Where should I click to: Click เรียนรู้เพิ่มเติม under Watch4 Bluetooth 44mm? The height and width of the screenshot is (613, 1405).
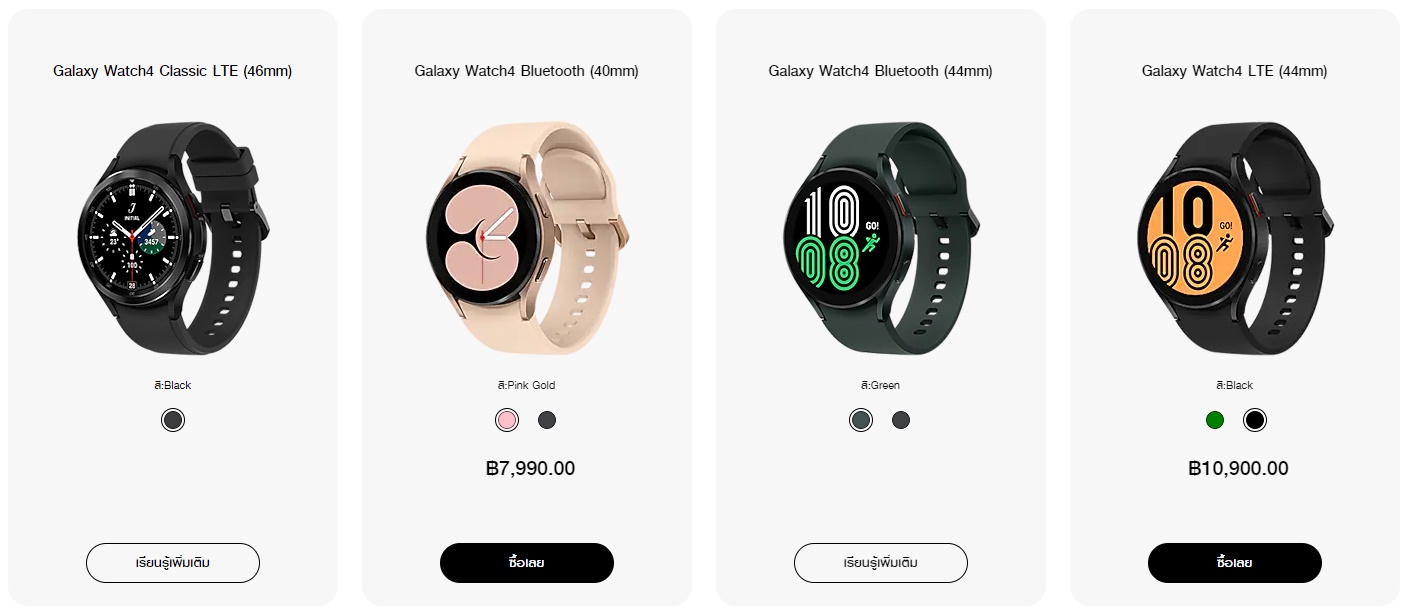tap(881, 563)
